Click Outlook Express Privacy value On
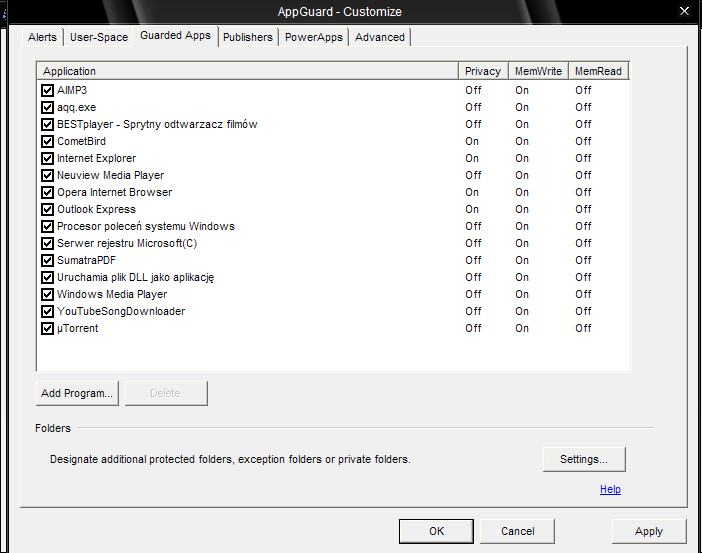 click(472, 210)
